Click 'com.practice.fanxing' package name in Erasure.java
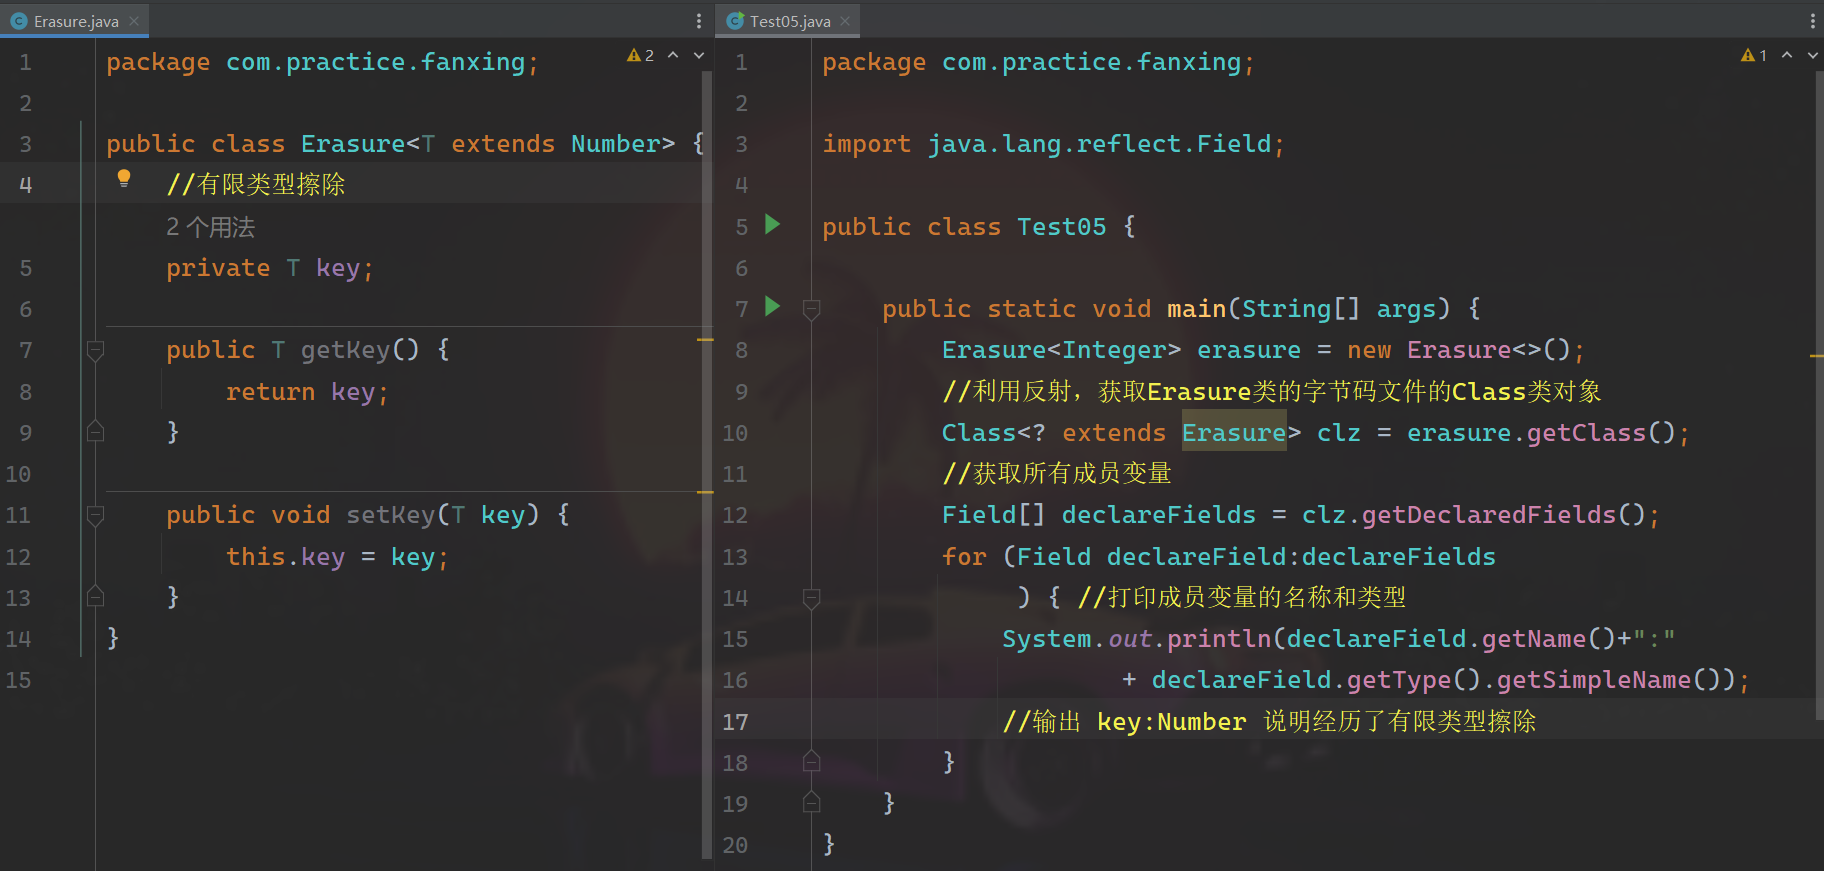The image size is (1824, 871). pos(375,62)
